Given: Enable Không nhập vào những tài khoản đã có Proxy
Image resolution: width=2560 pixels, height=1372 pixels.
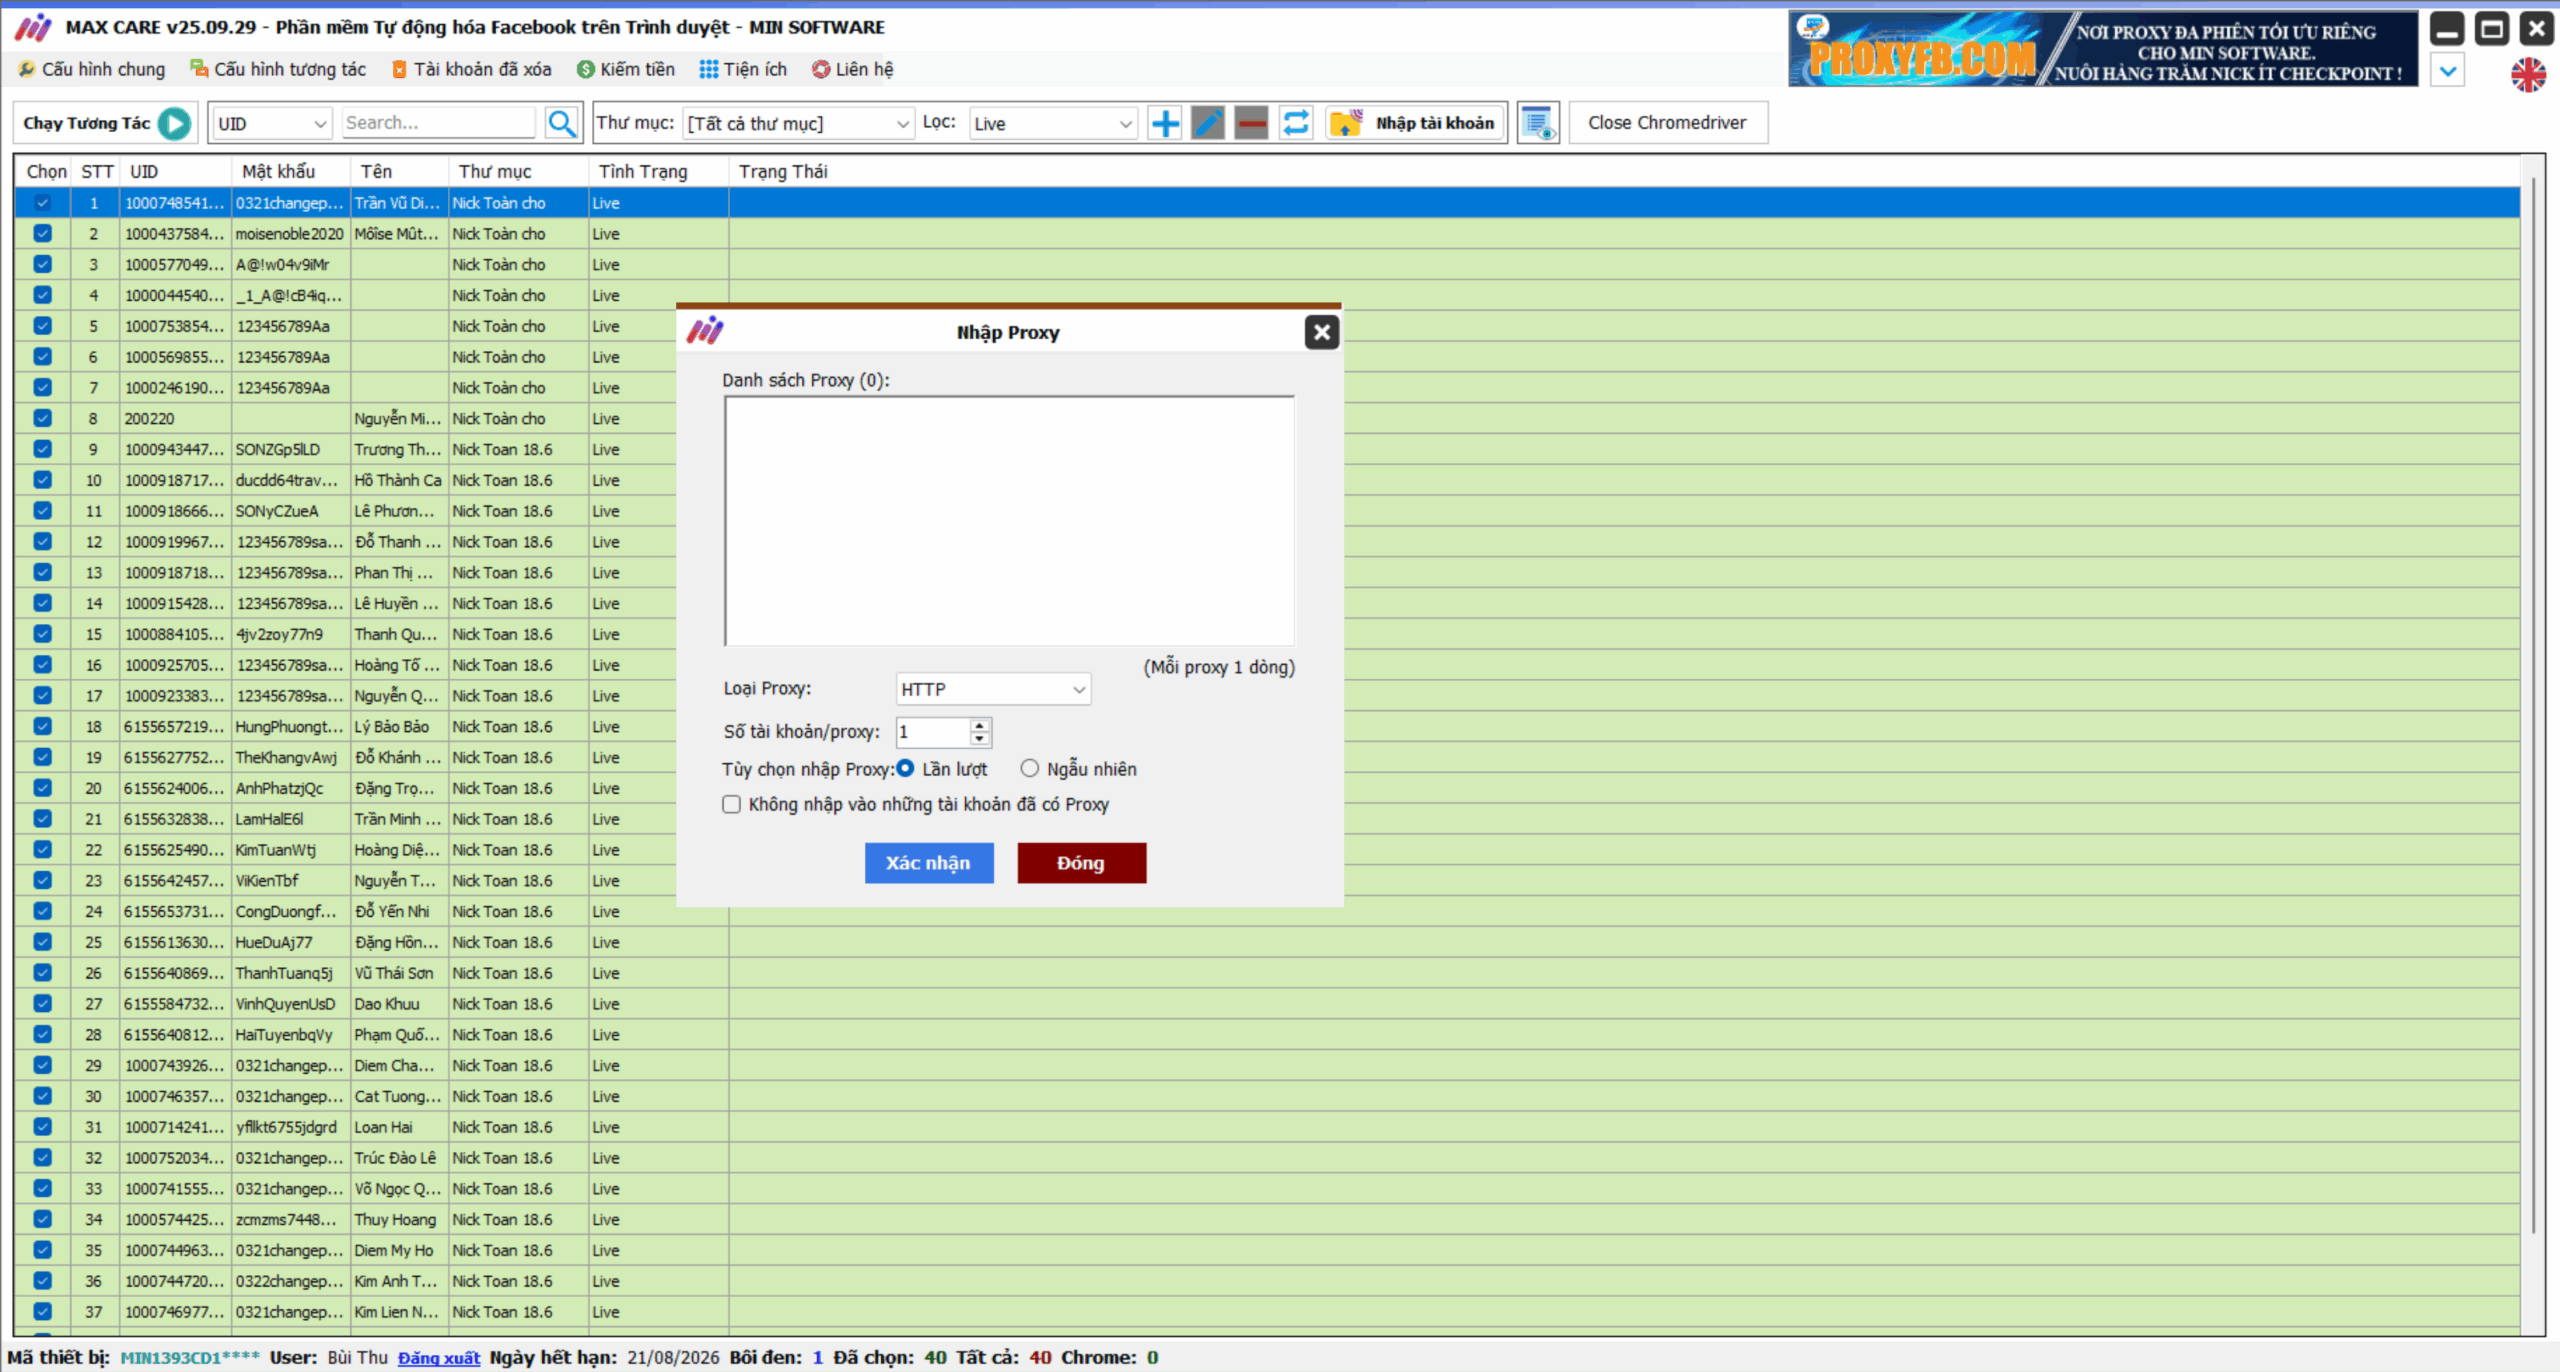Looking at the screenshot, I should pyautogui.click(x=732, y=804).
